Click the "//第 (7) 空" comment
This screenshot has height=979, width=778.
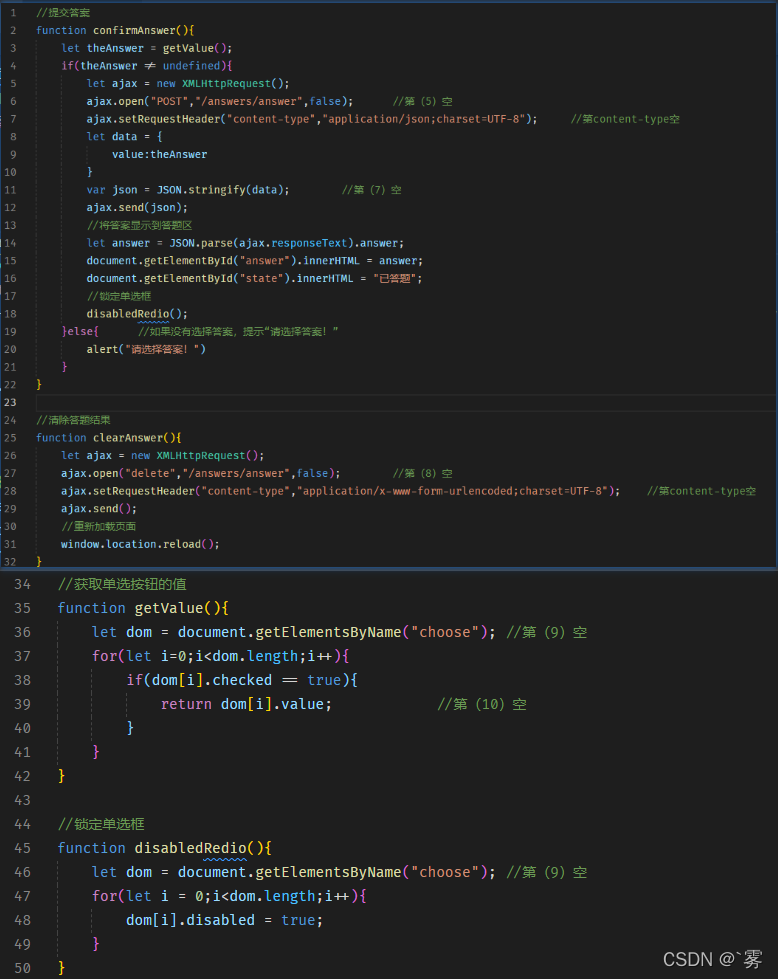(372, 190)
